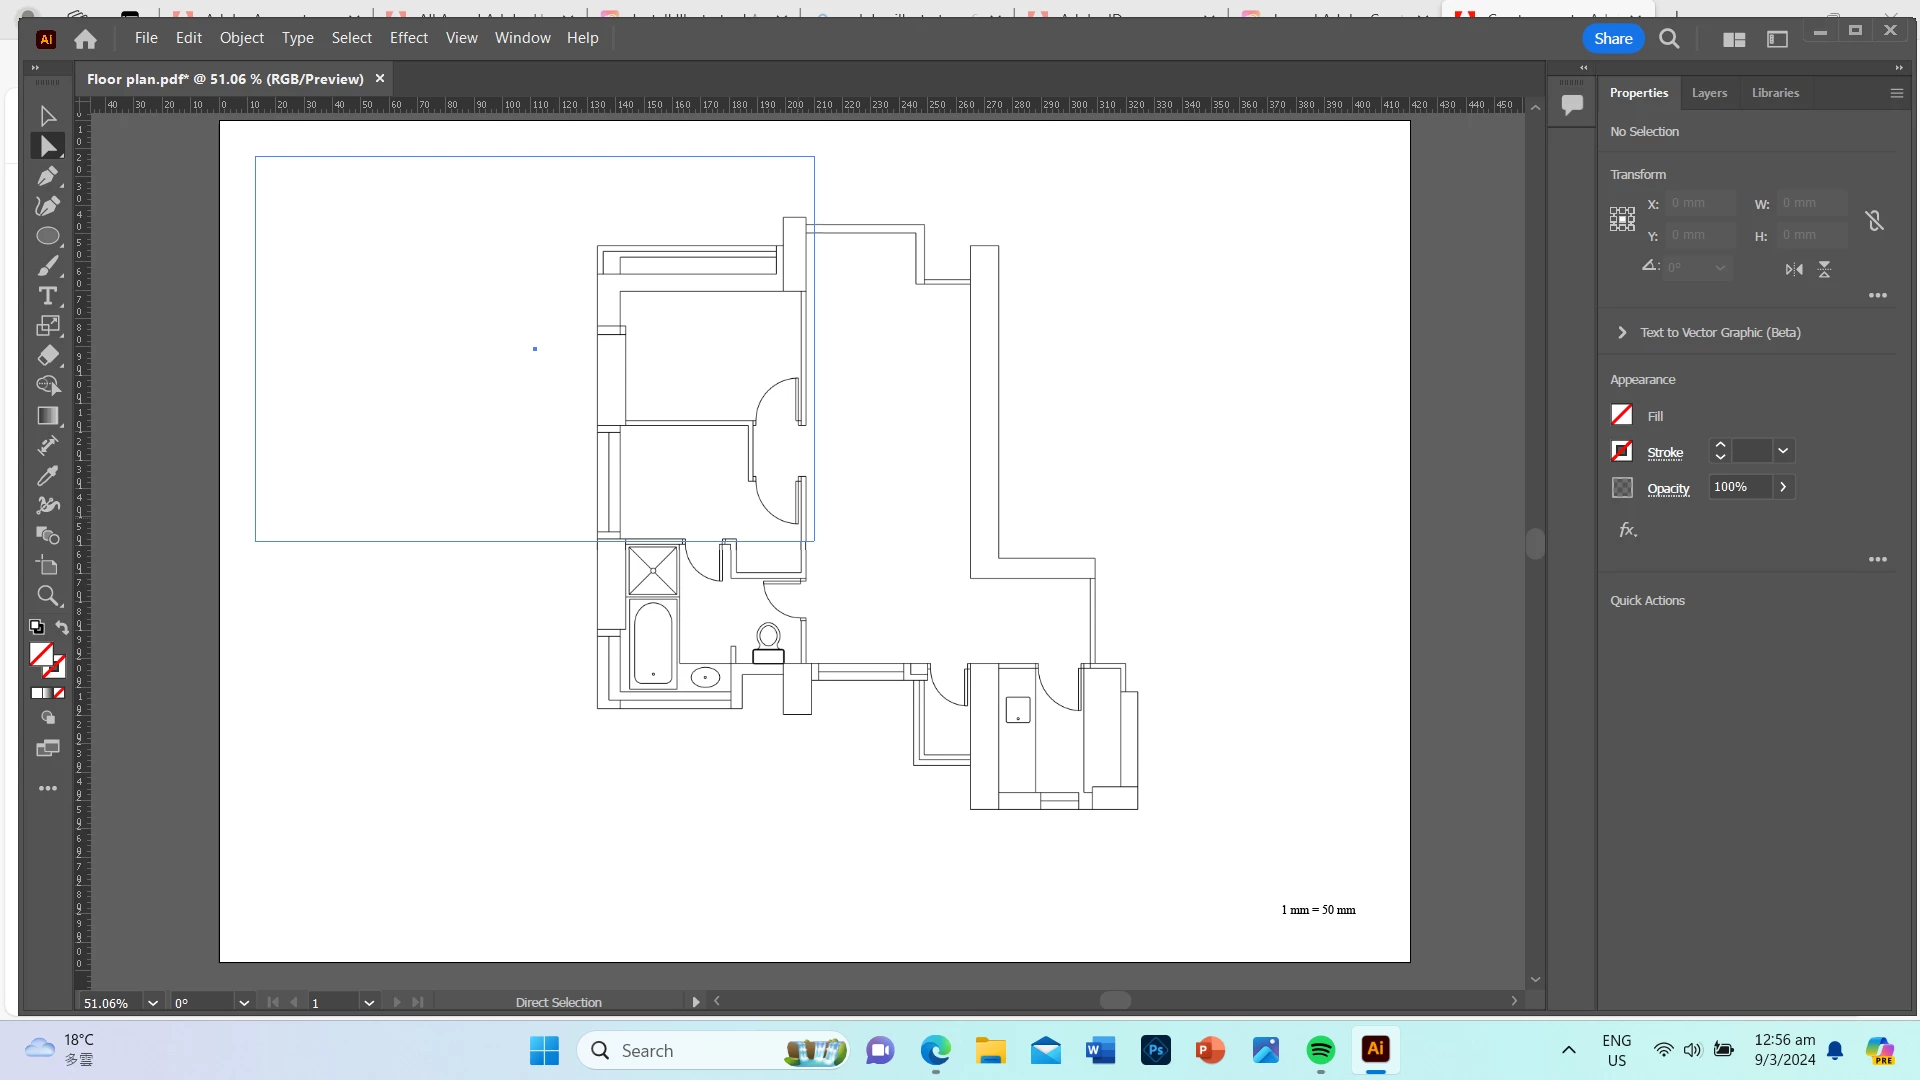
Task: Expand Text to Vector Graphic section
Action: 1622,333
